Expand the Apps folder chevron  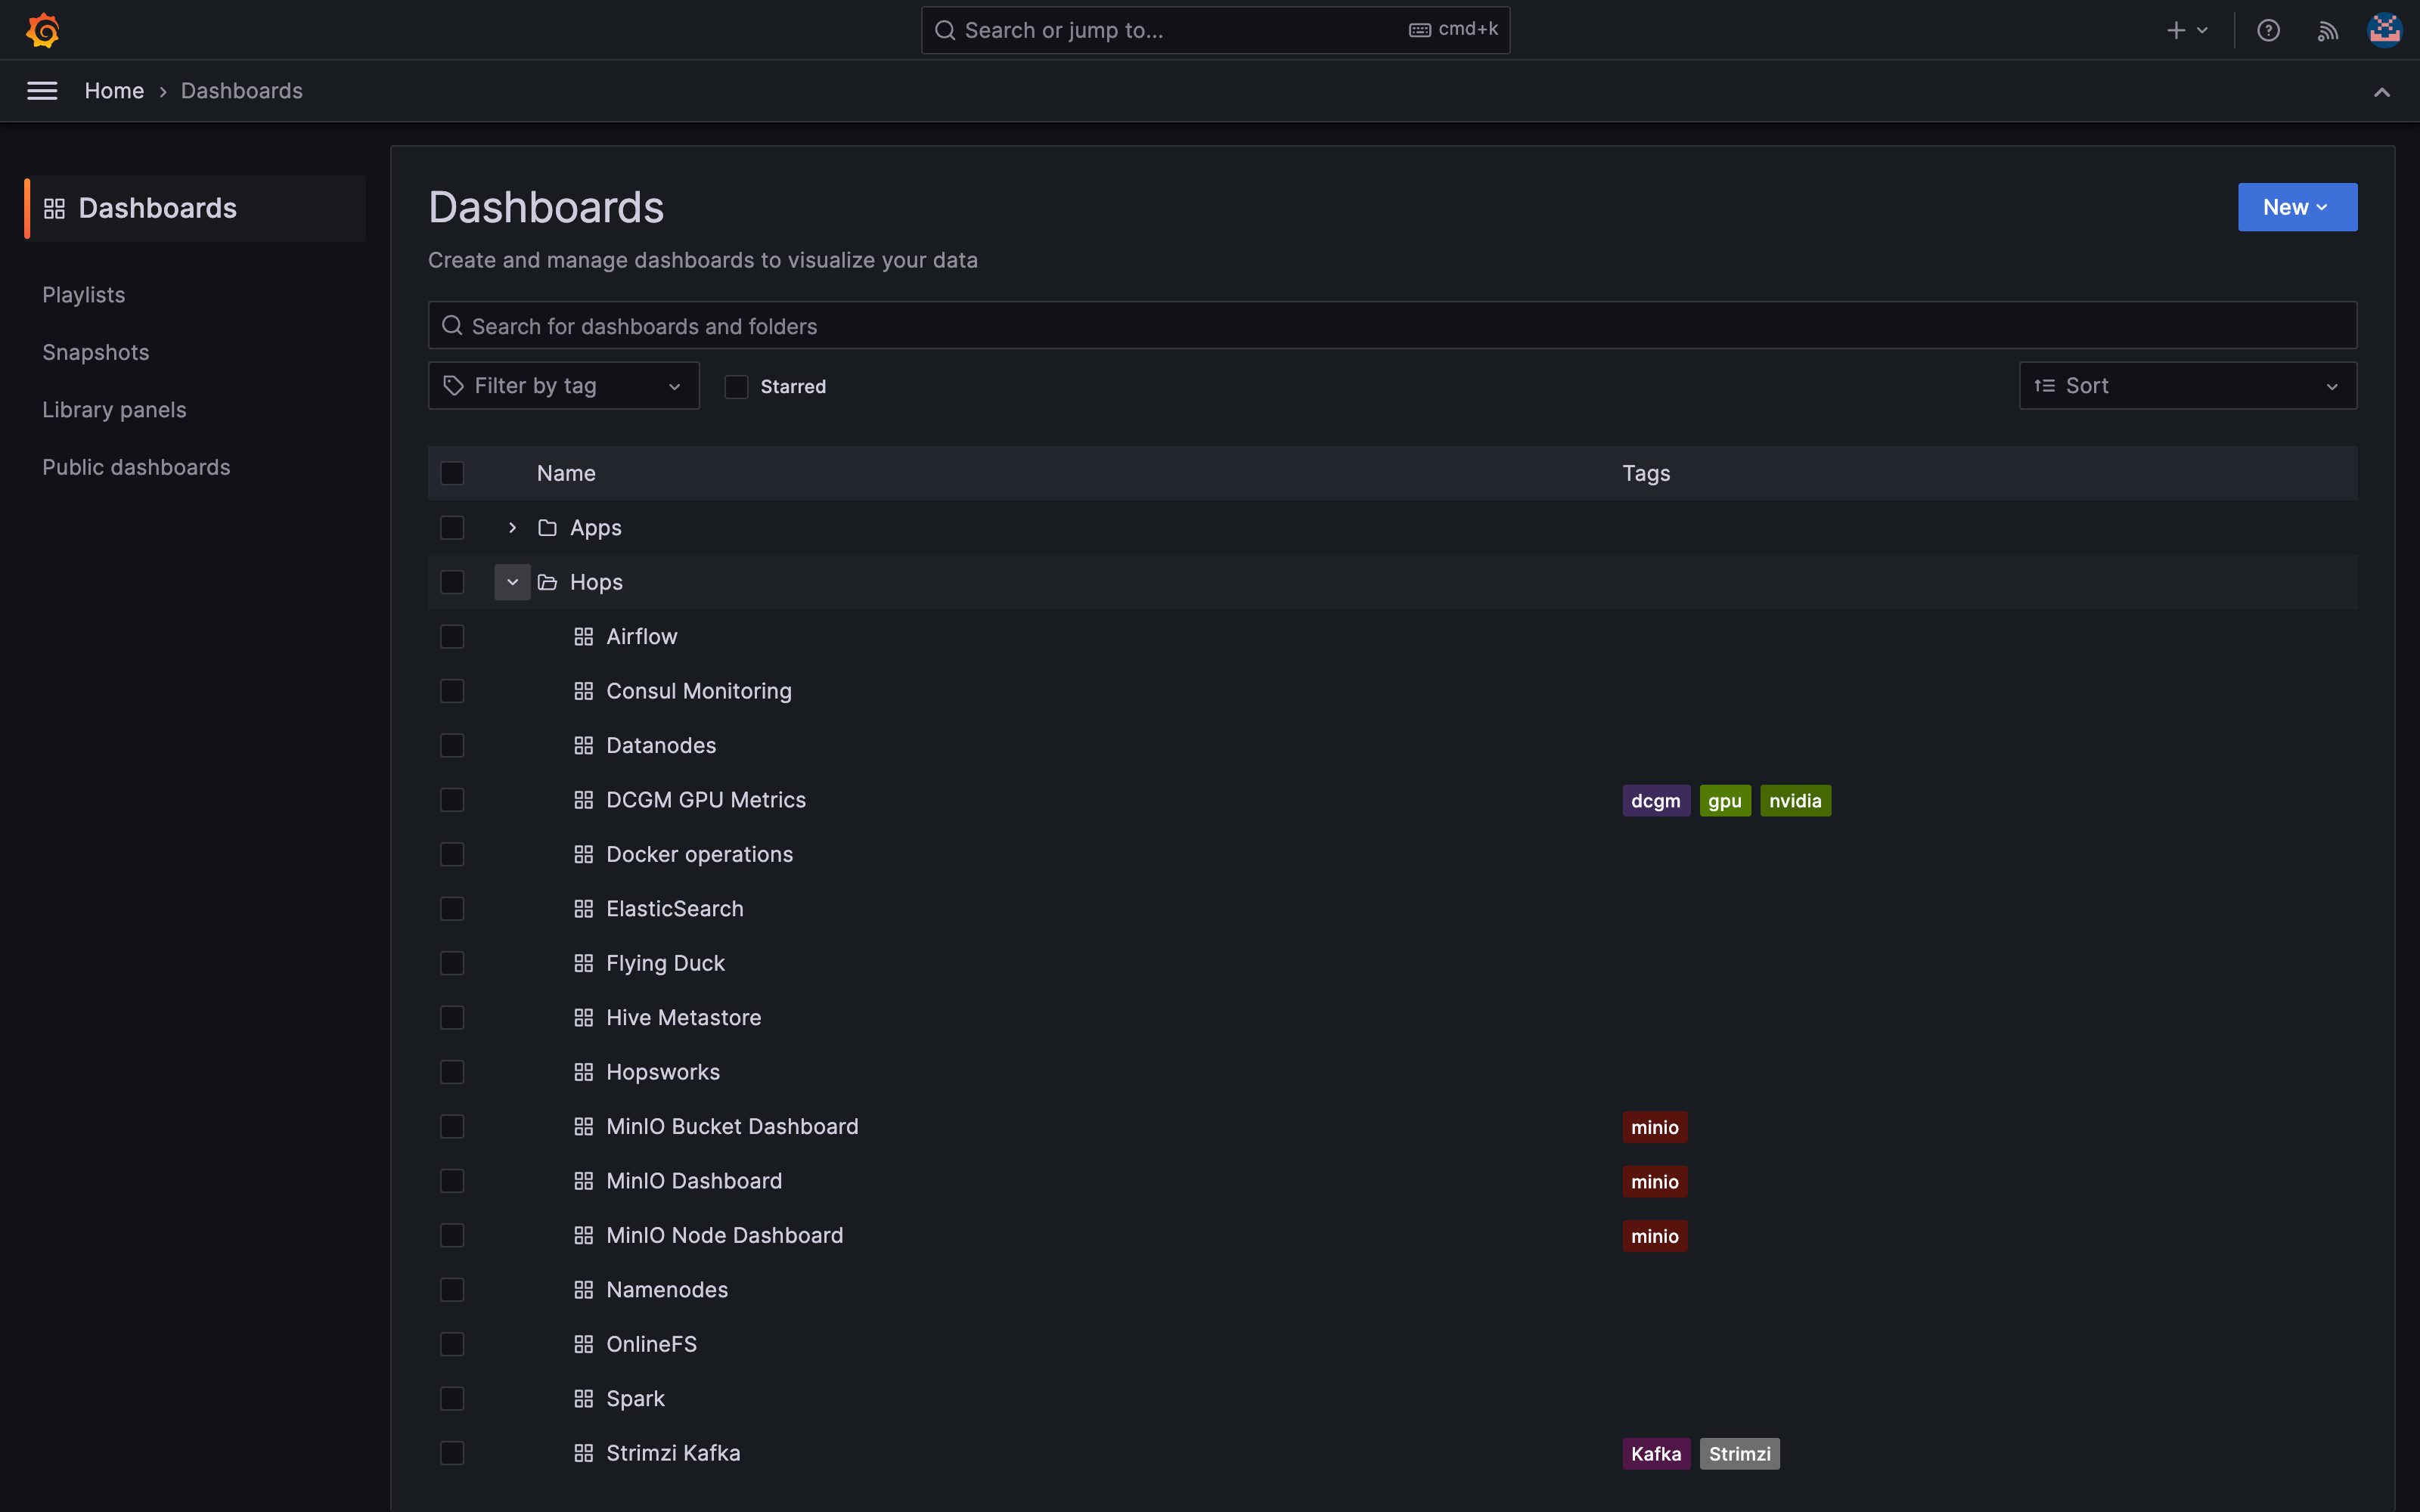512,528
